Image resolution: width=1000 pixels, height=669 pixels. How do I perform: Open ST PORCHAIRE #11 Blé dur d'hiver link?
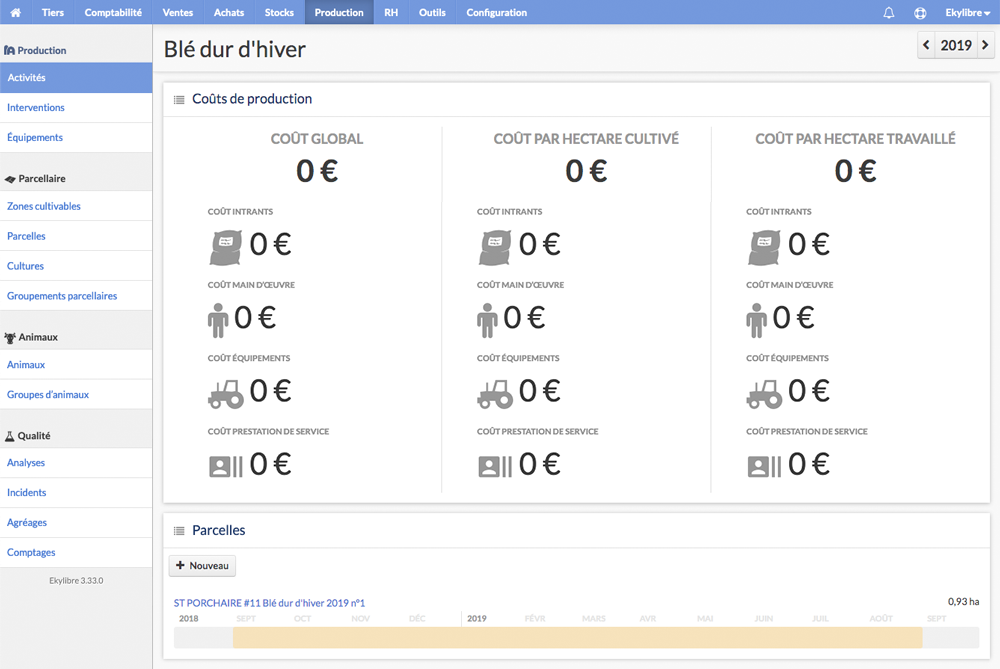[x=269, y=603]
